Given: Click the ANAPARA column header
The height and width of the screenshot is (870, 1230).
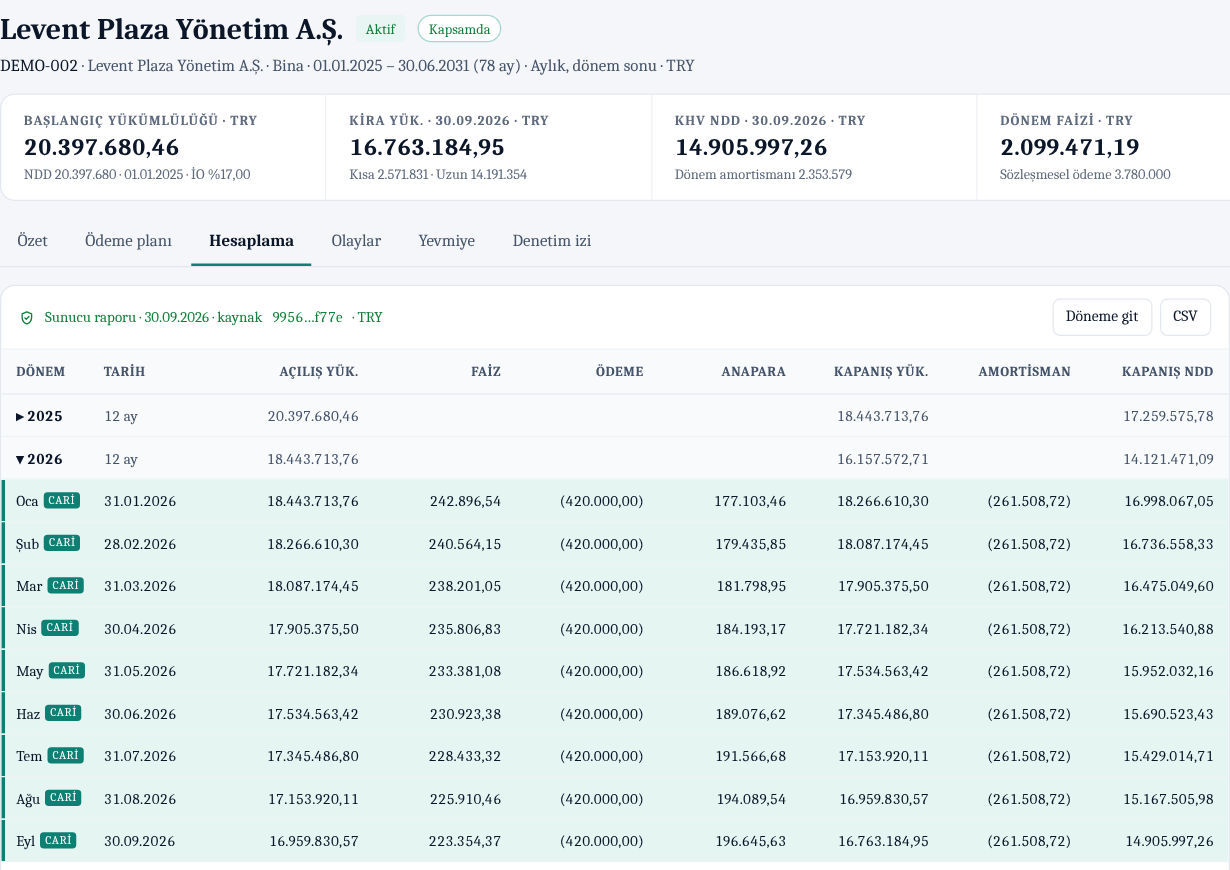Looking at the screenshot, I should click(x=753, y=372).
